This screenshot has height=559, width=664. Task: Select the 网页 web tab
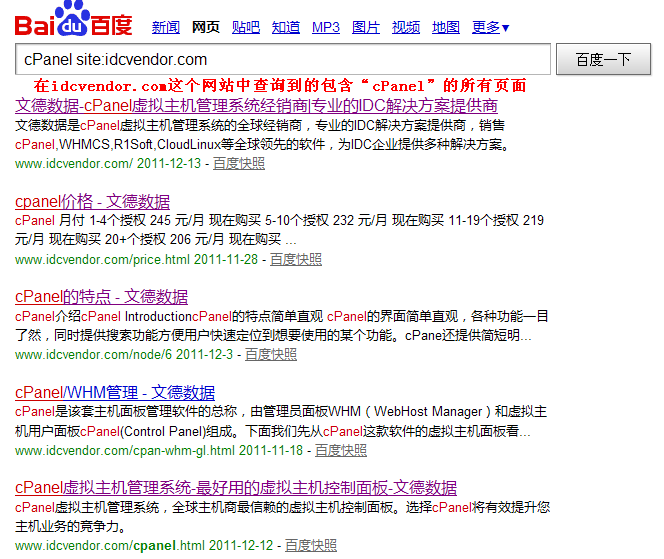[x=206, y=28]
